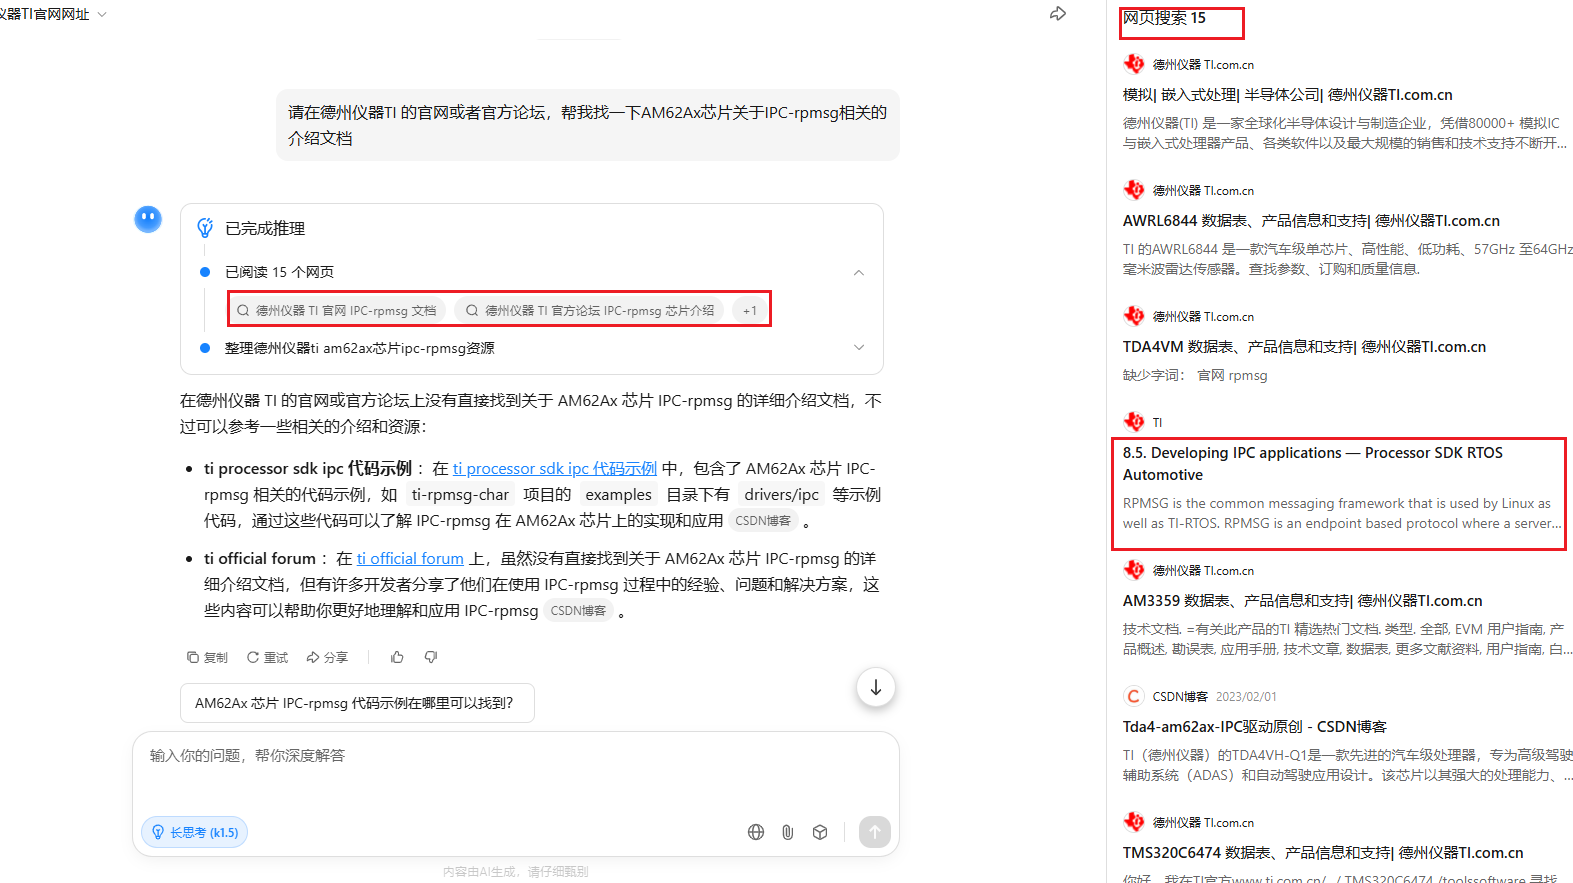Click the '内容由AI生成' disclaimer text
This screenshot has height=883, width=1573.
click(x=515, y=871)
